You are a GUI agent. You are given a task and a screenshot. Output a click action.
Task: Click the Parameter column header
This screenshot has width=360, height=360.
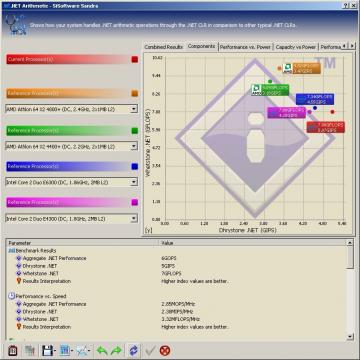coord(82,243)
